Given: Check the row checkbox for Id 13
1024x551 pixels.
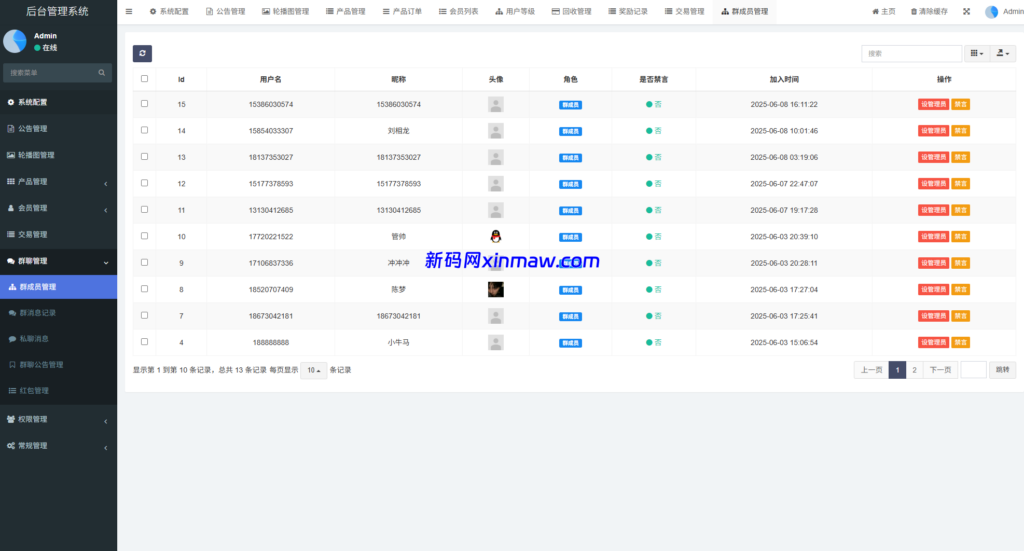Looking at the screenshot, I should tap(144, 157).
